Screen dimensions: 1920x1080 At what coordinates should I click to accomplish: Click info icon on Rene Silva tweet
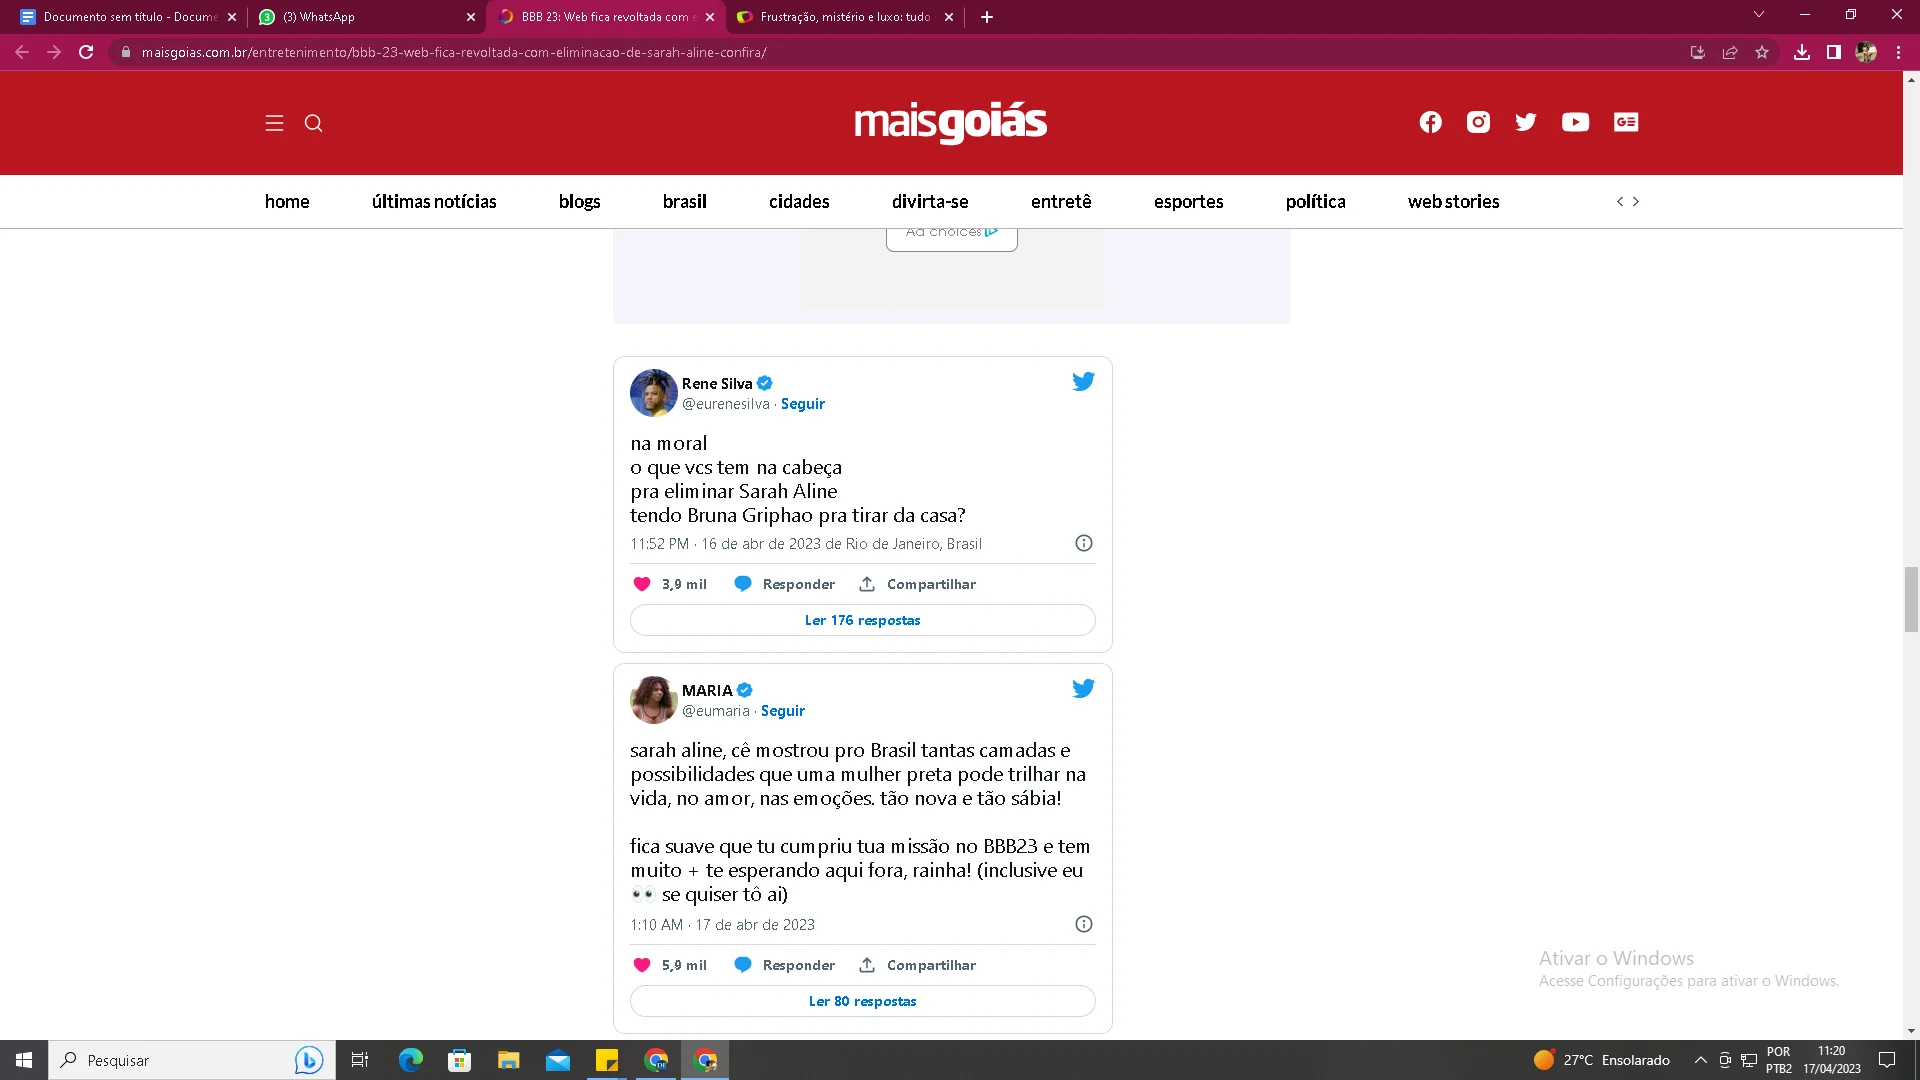tap(1083, 543)
